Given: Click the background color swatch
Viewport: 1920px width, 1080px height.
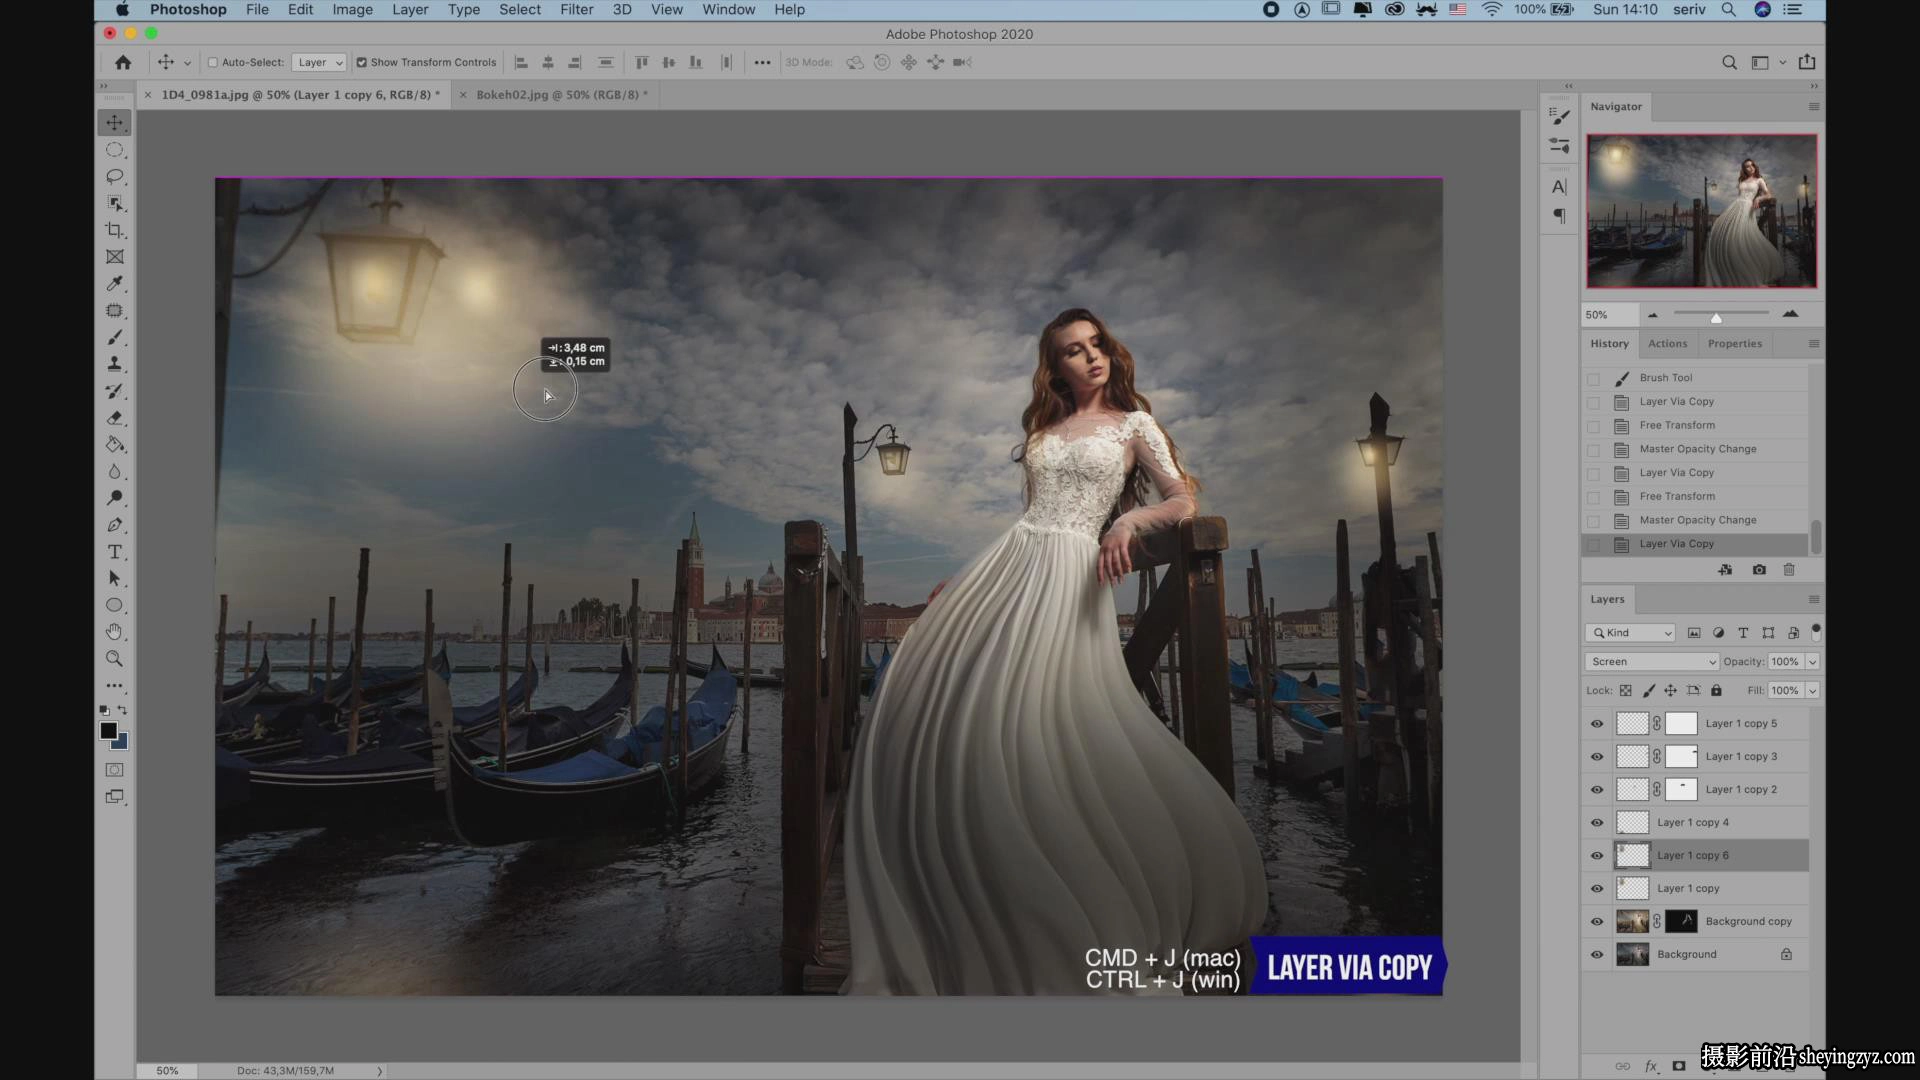Looking at the screenshot, I should 121,743.
